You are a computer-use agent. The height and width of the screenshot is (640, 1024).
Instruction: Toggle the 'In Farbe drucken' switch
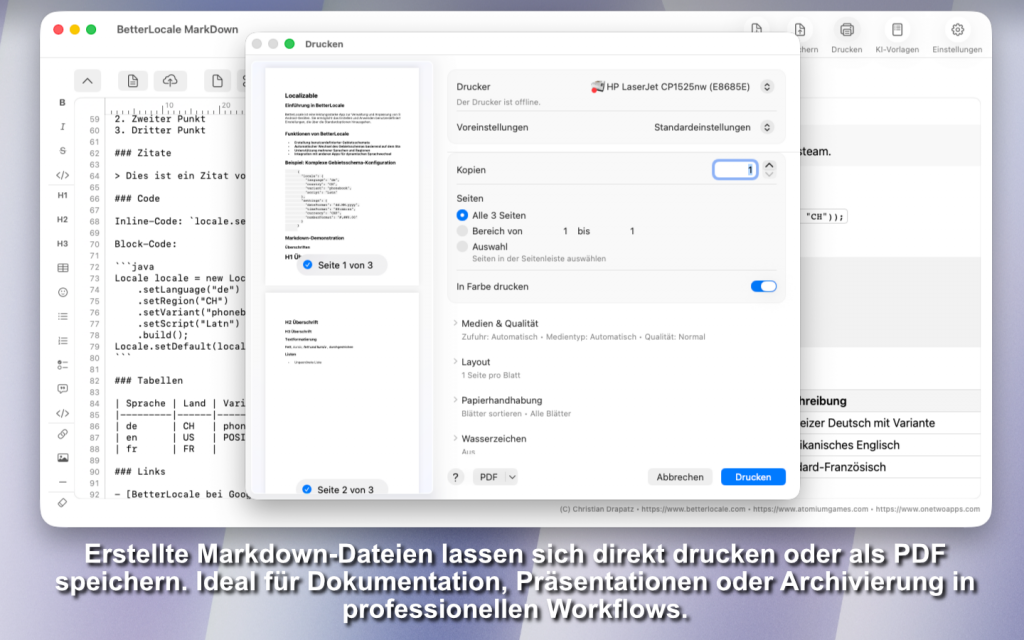(x=763, y=287)
